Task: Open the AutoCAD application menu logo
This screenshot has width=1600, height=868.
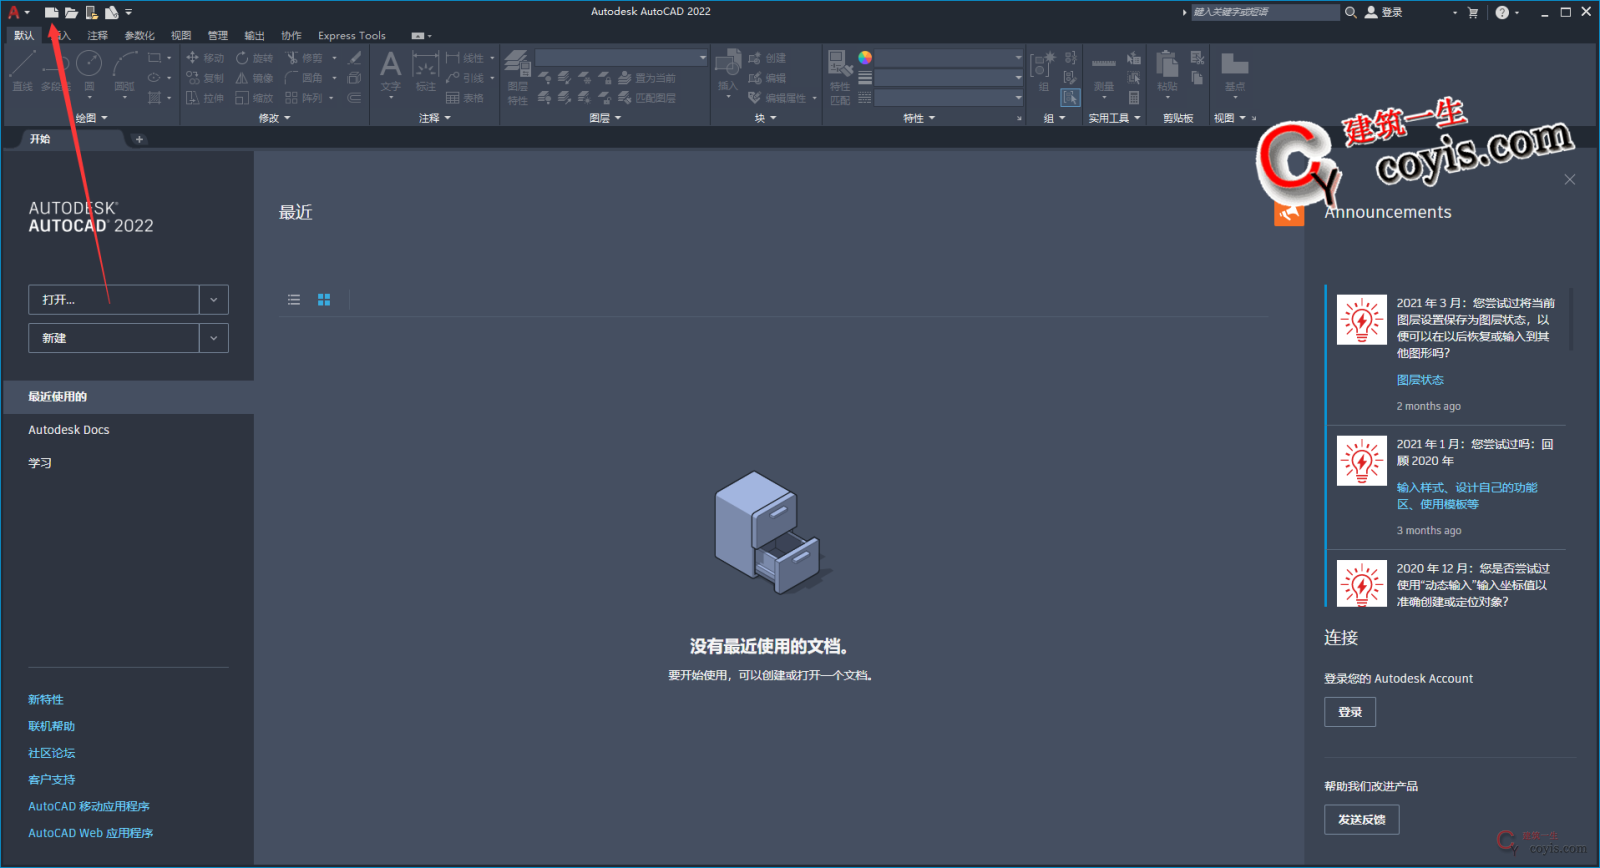Action: coord(14,12)
